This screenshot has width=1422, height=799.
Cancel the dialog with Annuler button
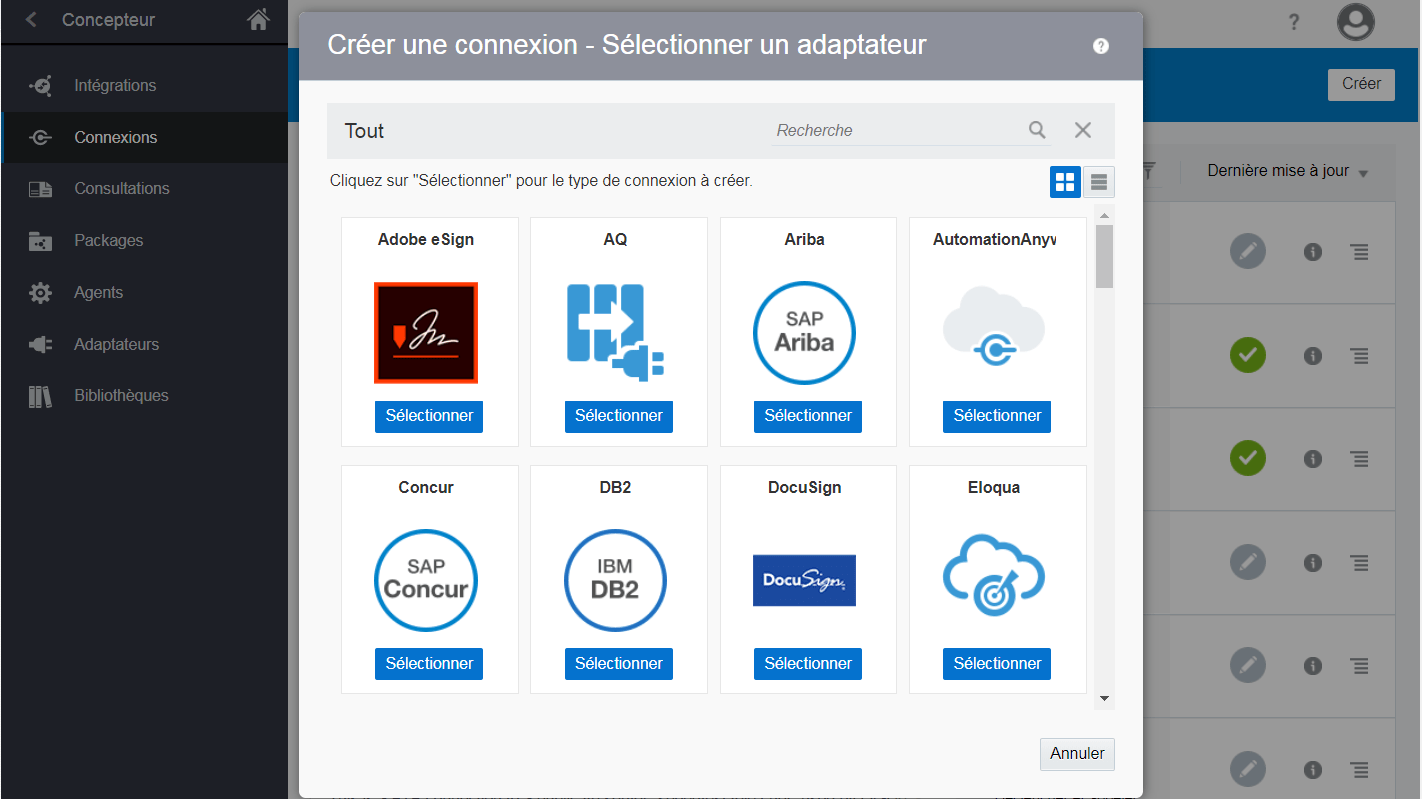click(1077, 754)
